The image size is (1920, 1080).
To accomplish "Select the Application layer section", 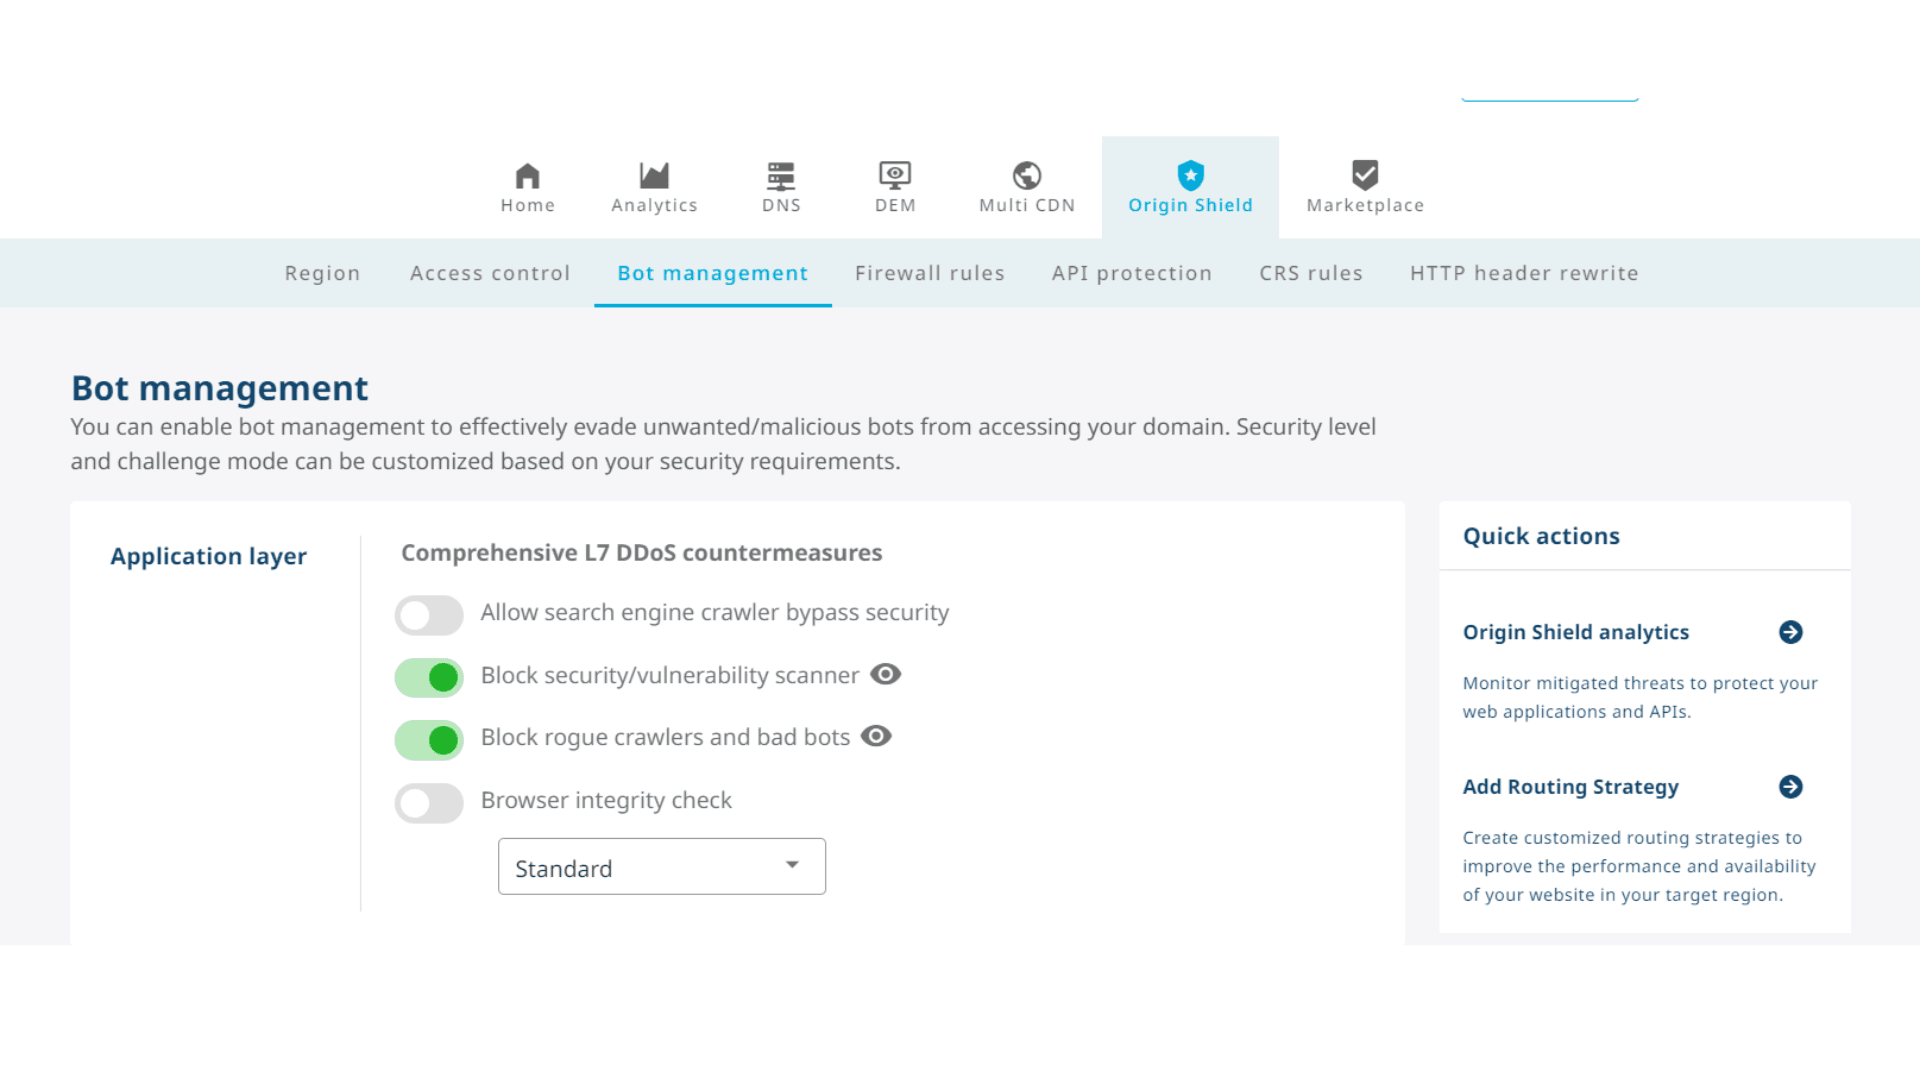I will 208,556.
